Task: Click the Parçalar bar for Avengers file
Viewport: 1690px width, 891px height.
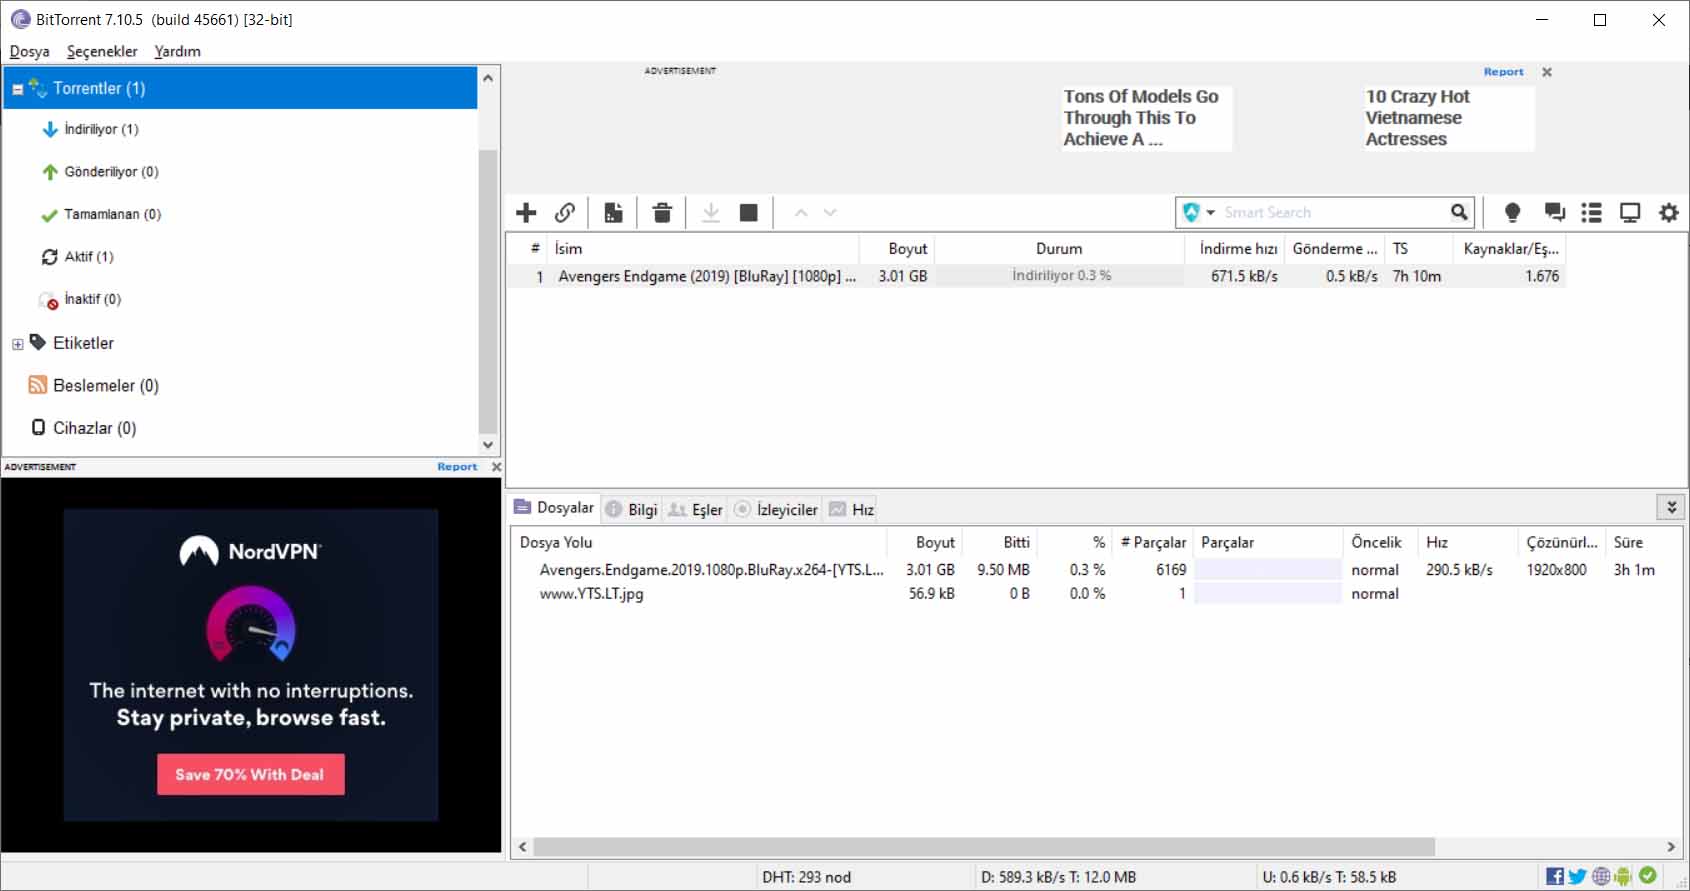Action: (1268, 570)
